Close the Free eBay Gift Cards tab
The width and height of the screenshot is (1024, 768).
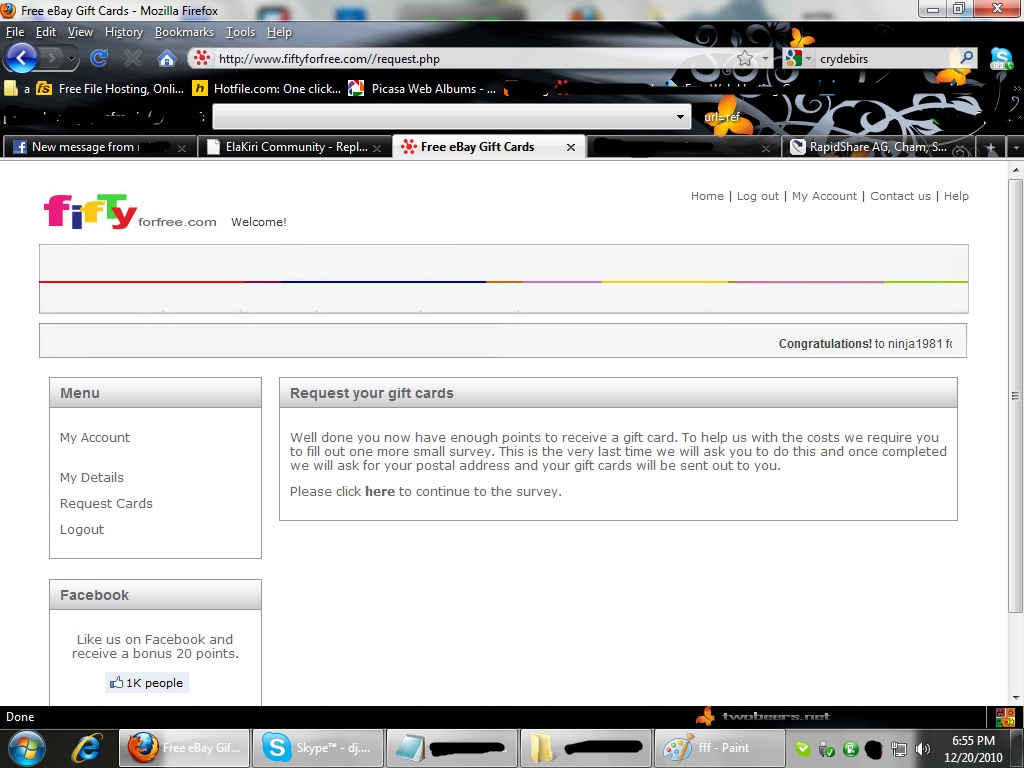point(571,148)
